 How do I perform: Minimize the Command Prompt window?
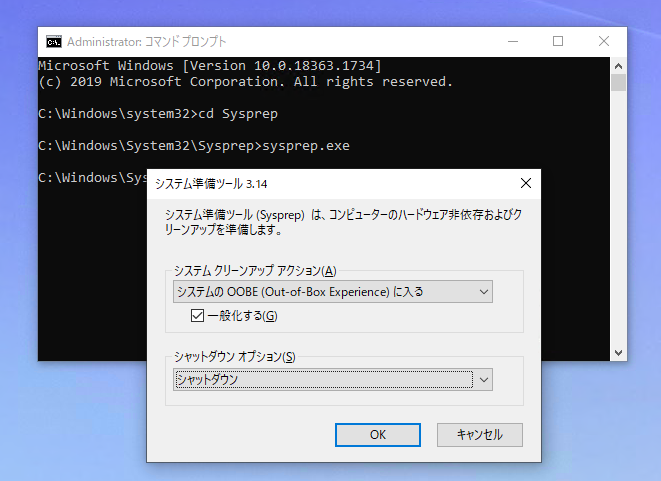coord(513,41)
